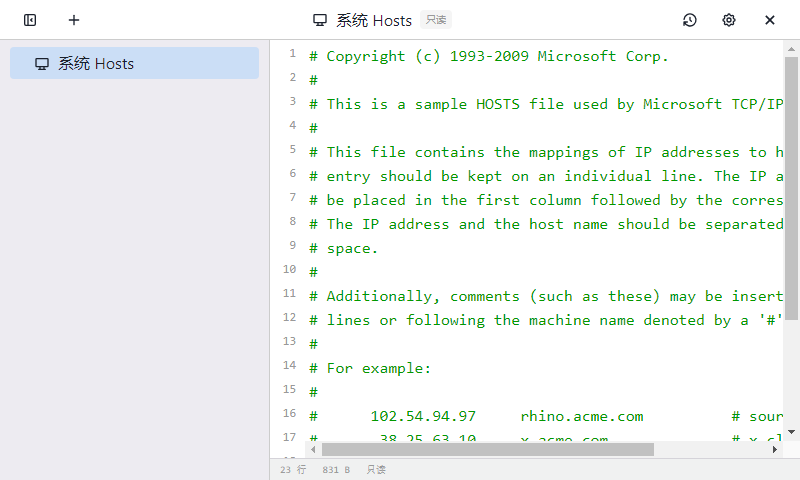
Task: Click the horizontal scrollbar right arrow
Action: (x=775, y=450)
